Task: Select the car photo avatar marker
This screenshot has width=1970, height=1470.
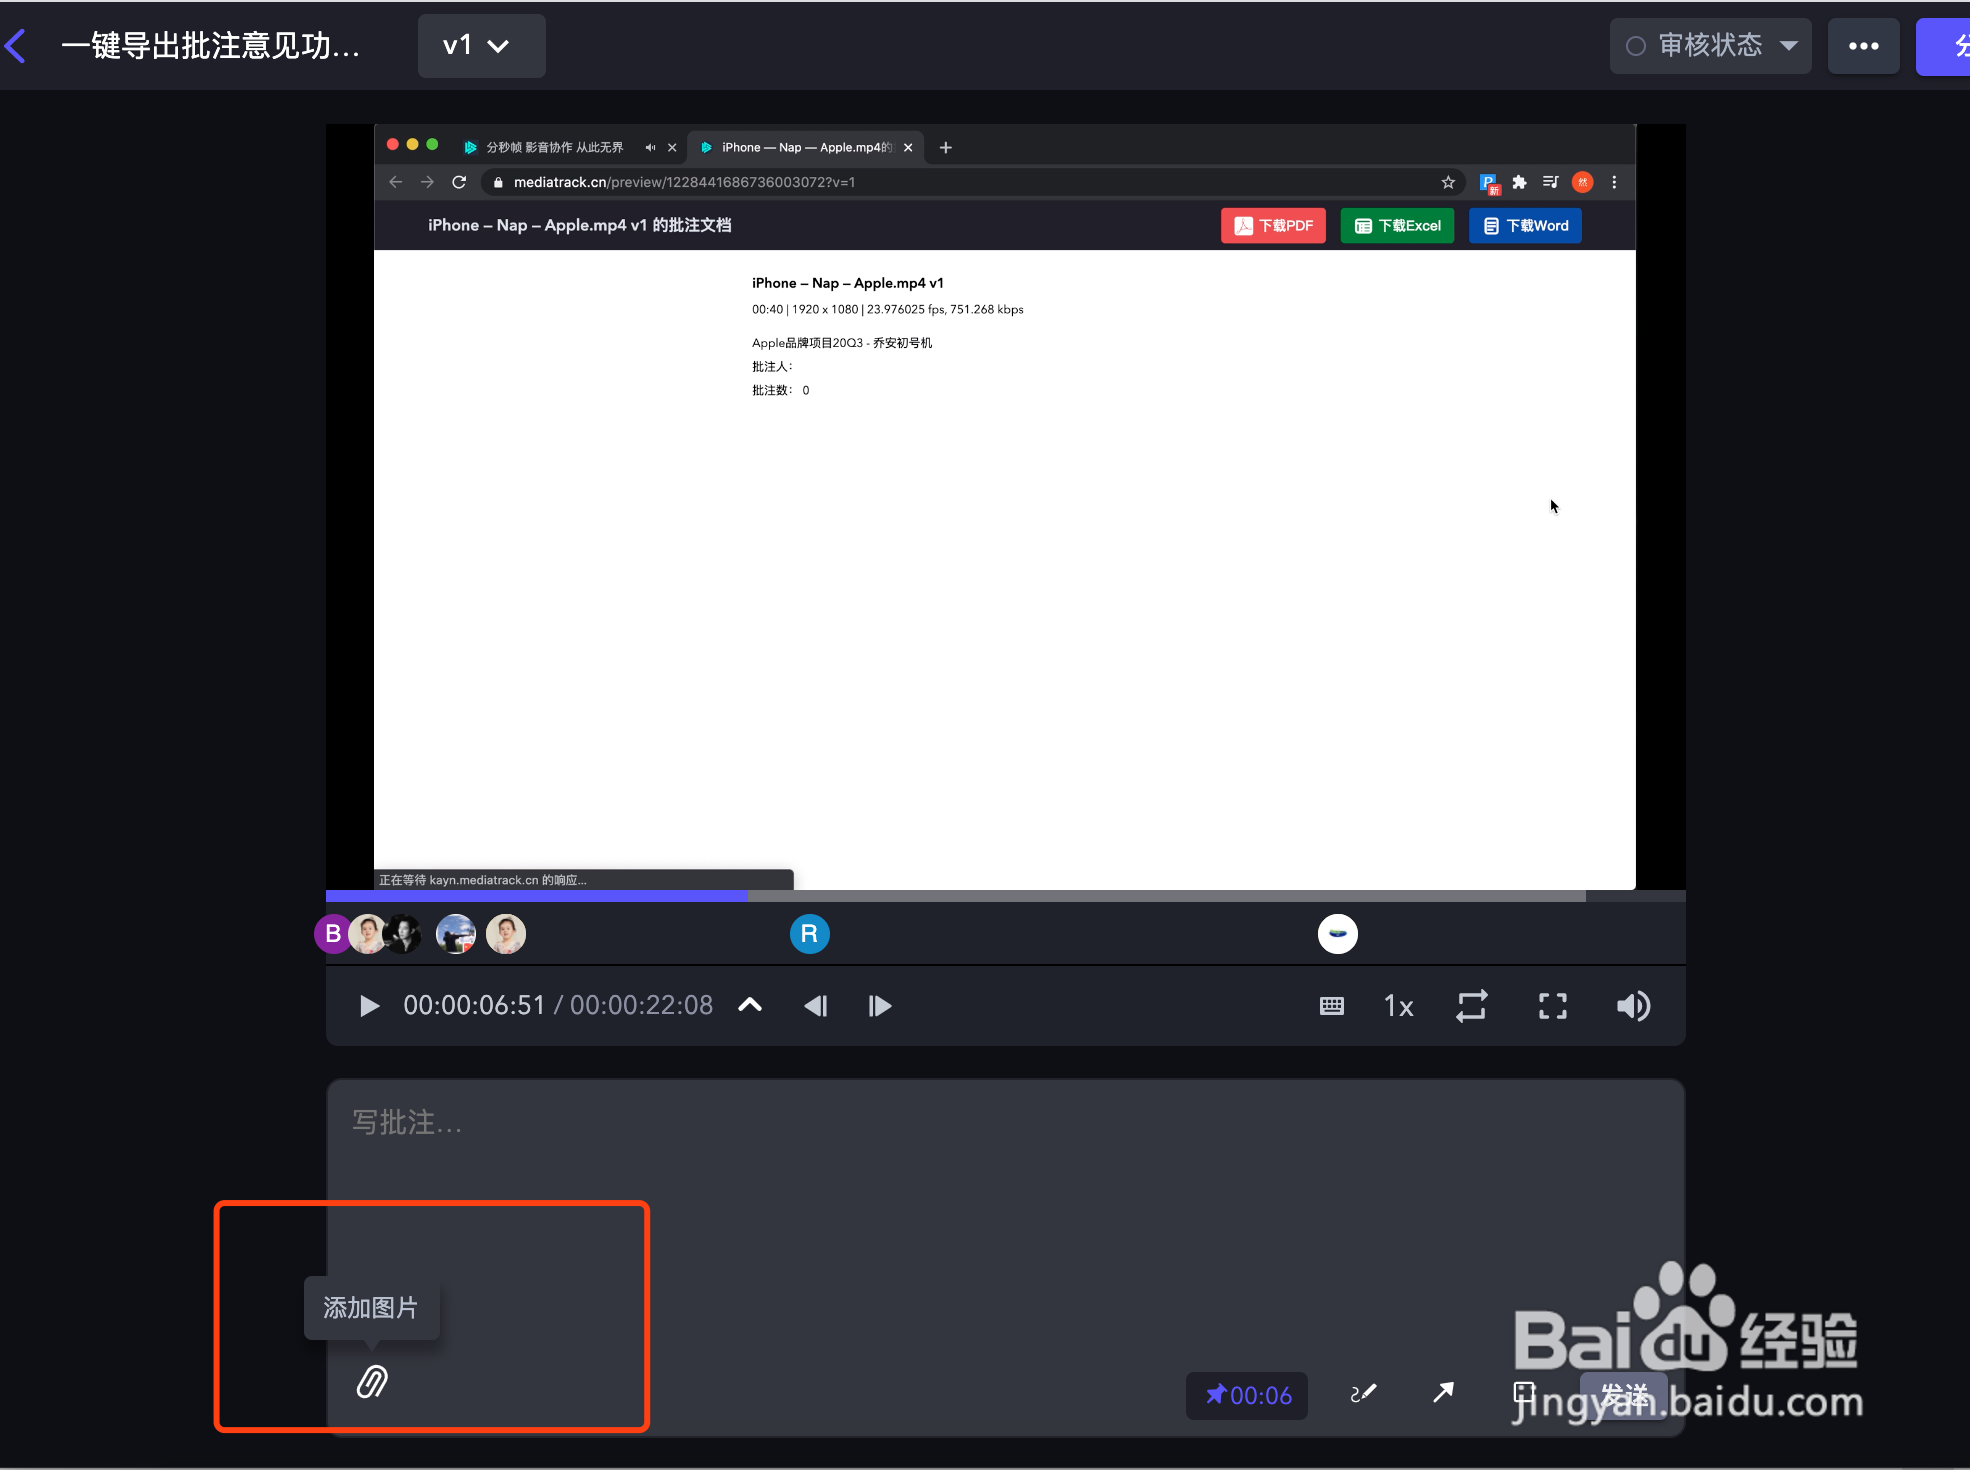Action: [x=456, y=934]
